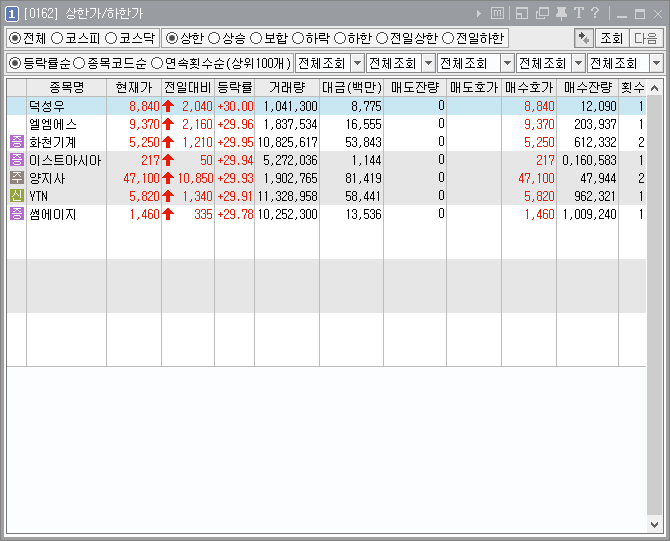Click the settings icon left of 조회
Viewport: 670px width, 541px height.
[583, 38]
